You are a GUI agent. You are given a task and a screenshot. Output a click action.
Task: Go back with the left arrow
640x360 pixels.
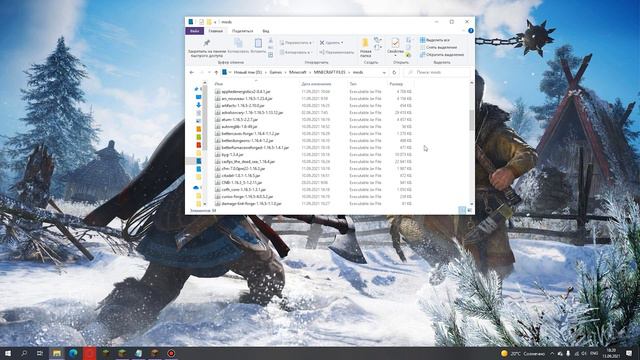(192, 72)
